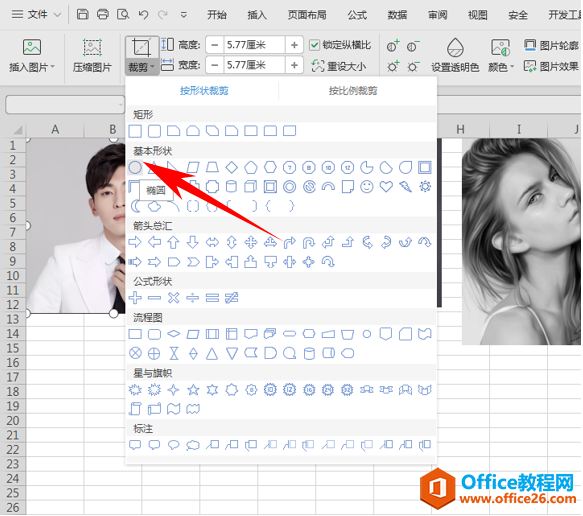Select the crescent moon crop shape
Viewport: 583px width, 516px height.
tap(135, 206)
